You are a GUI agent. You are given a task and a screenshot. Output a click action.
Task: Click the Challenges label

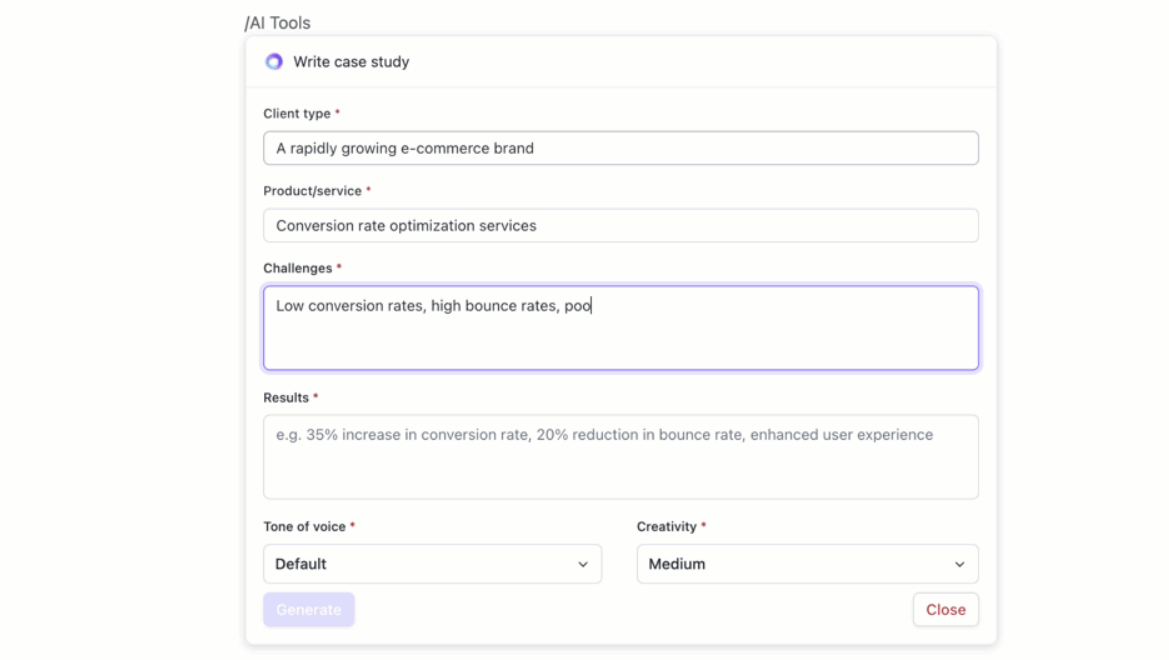point(297,268)
